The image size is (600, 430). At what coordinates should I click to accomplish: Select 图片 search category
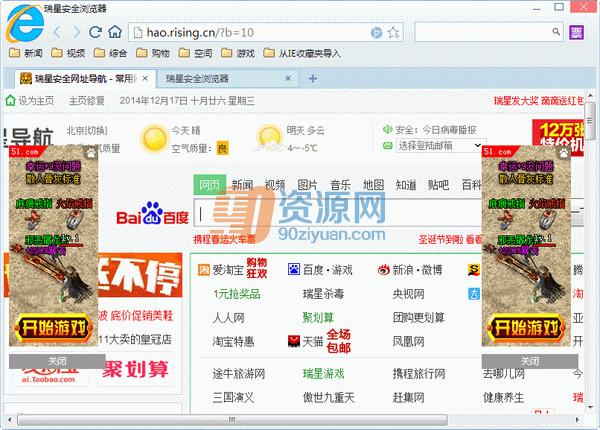point(308,185)
